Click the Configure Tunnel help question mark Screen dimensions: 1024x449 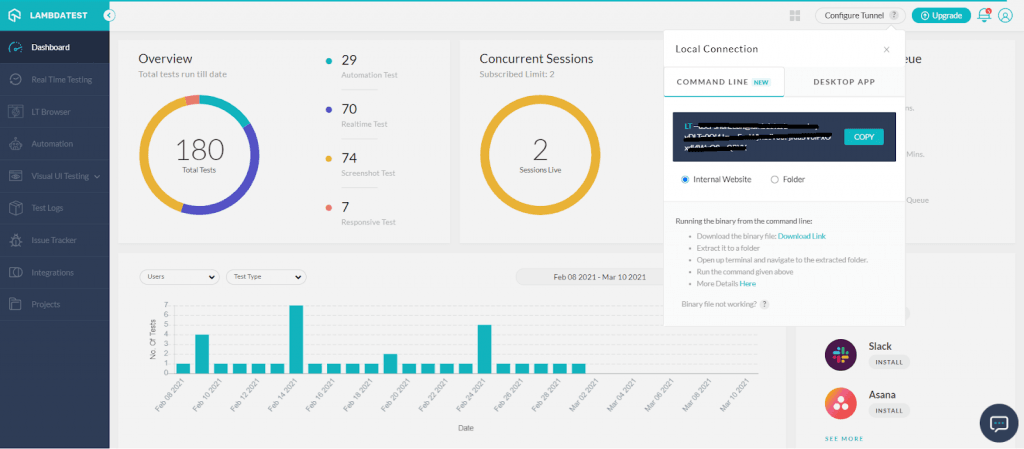click(894, 16)
